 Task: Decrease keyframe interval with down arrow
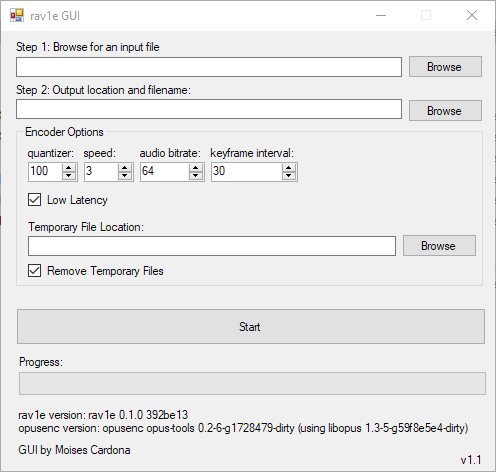tap(289, 176)
